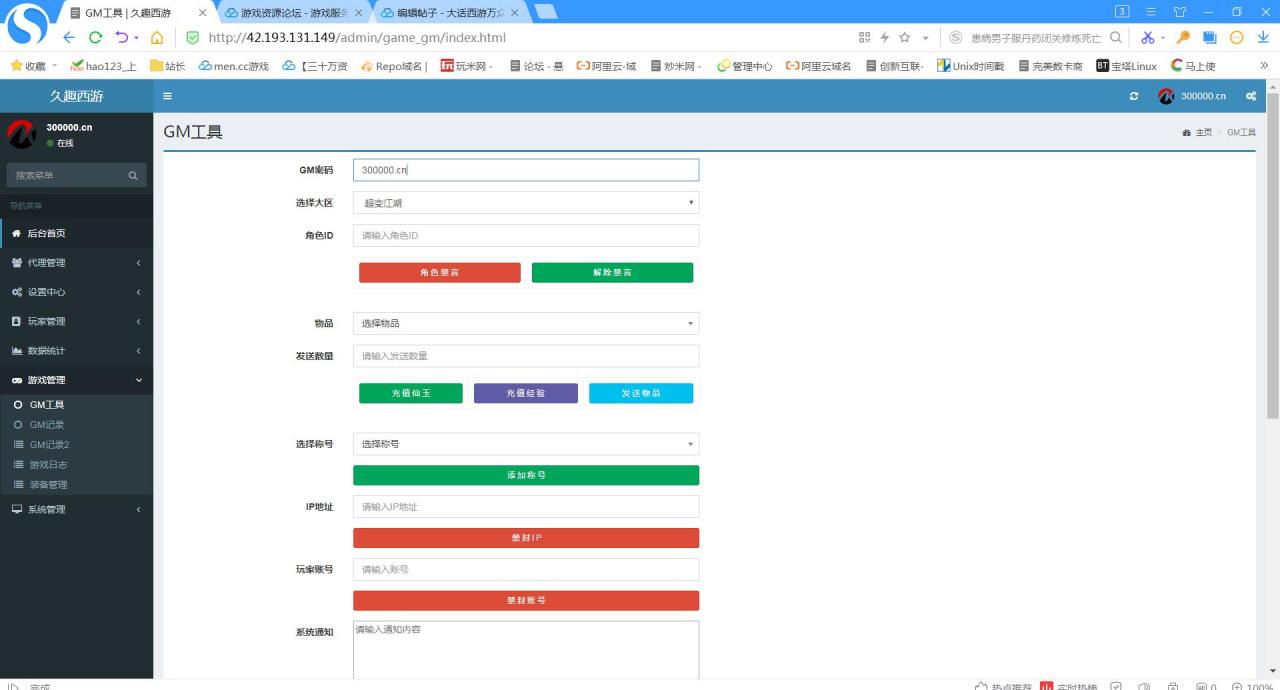Click the IP地址 input field
The image size is (1280, 690).
coord(526,507)
